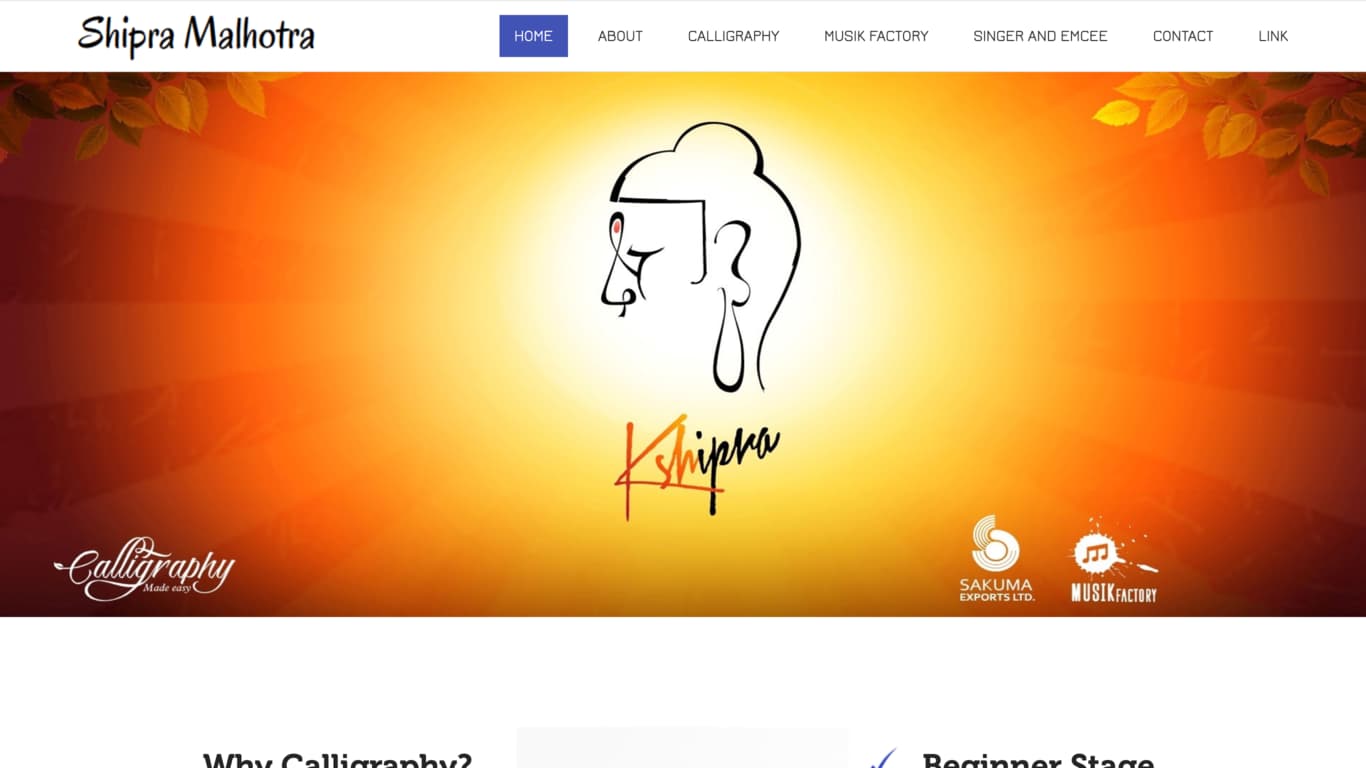Select the LINK menu item

pyautogui.click(x=1273, y=36)
